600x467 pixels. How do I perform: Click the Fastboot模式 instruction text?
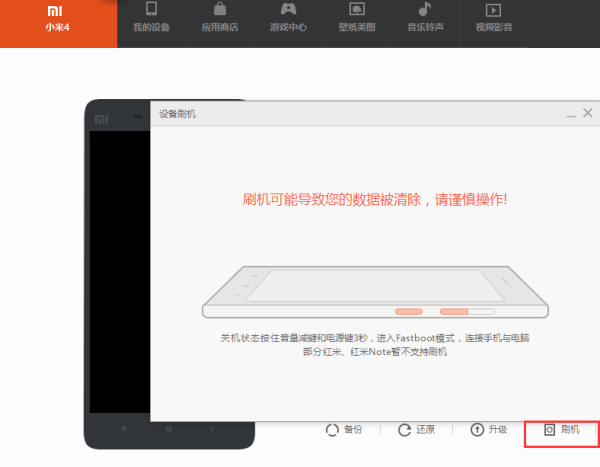point(375,338)
